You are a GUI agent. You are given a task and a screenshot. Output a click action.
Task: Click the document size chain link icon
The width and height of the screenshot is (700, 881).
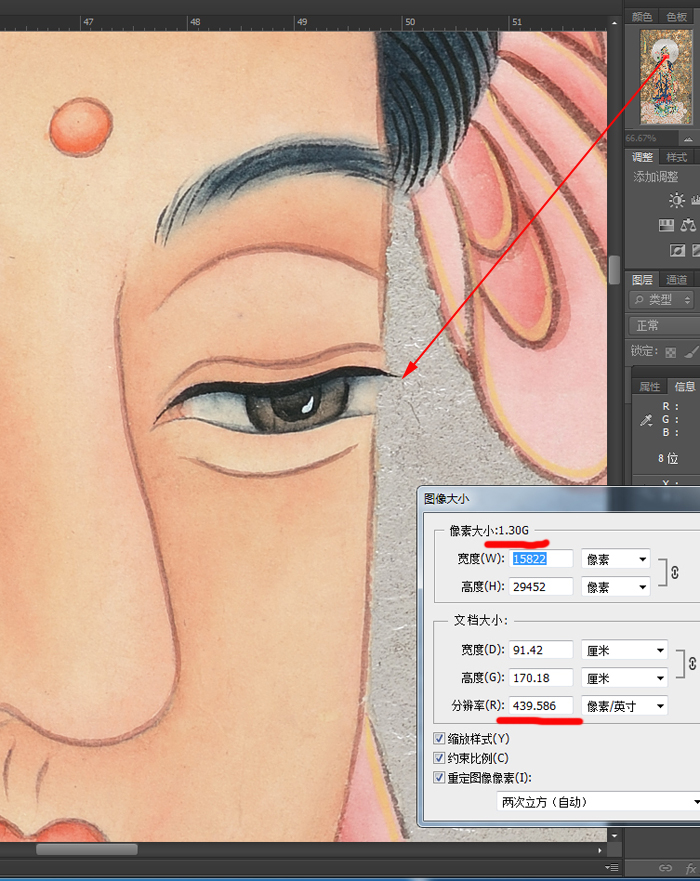[692, 664]
